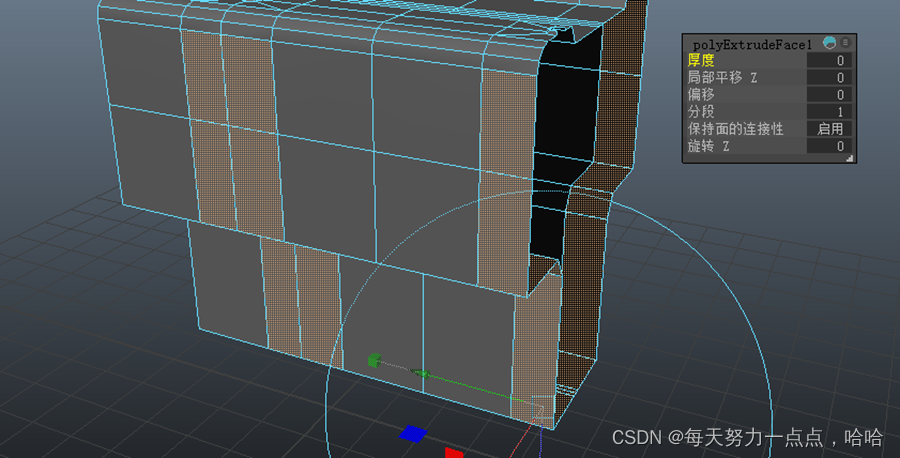Image resolution: width=900 pixels, height=458 pixels.
Task: Click the 分段 value field
Action: click(829, 112)
